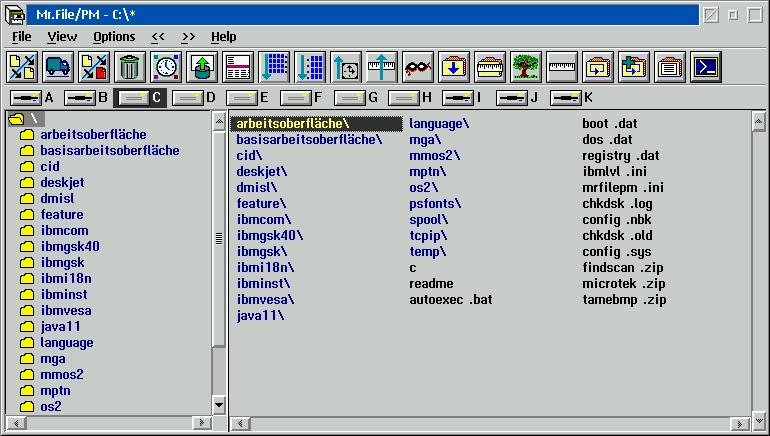Select java11 folder in left tree
The image size is (770, 436).
coord(58,327)
